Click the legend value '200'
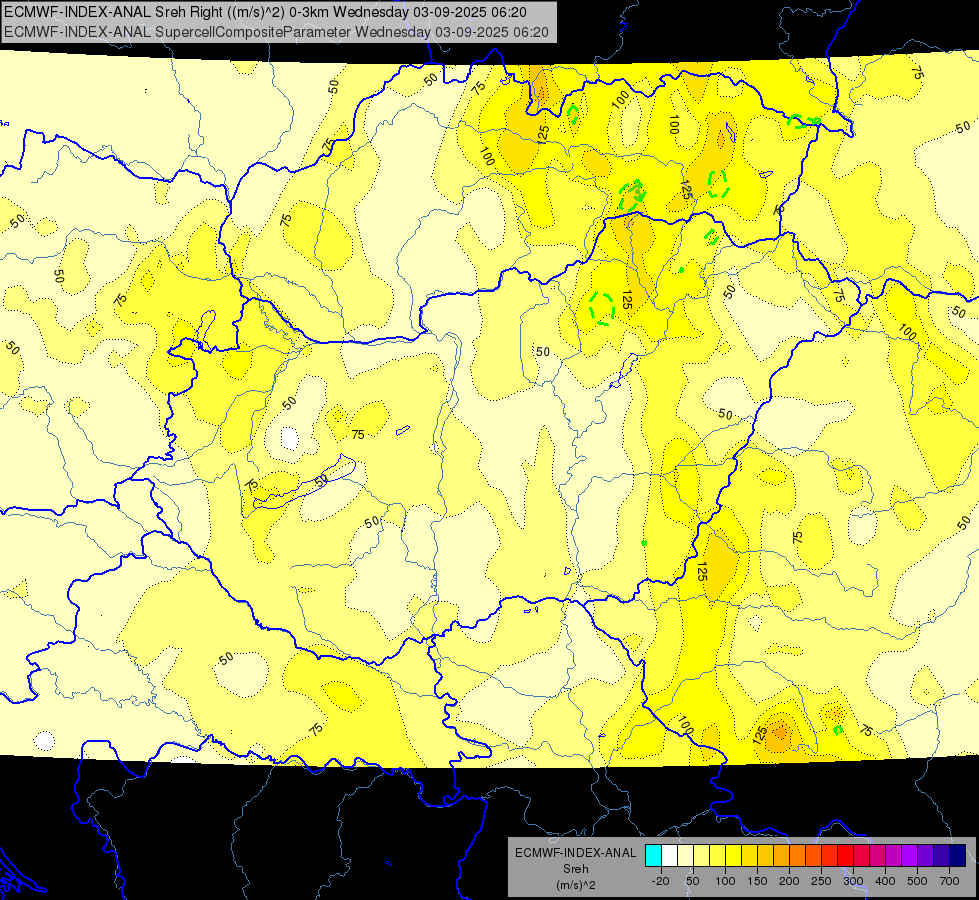This screenshot has height=900, width=979. [789, 881]
